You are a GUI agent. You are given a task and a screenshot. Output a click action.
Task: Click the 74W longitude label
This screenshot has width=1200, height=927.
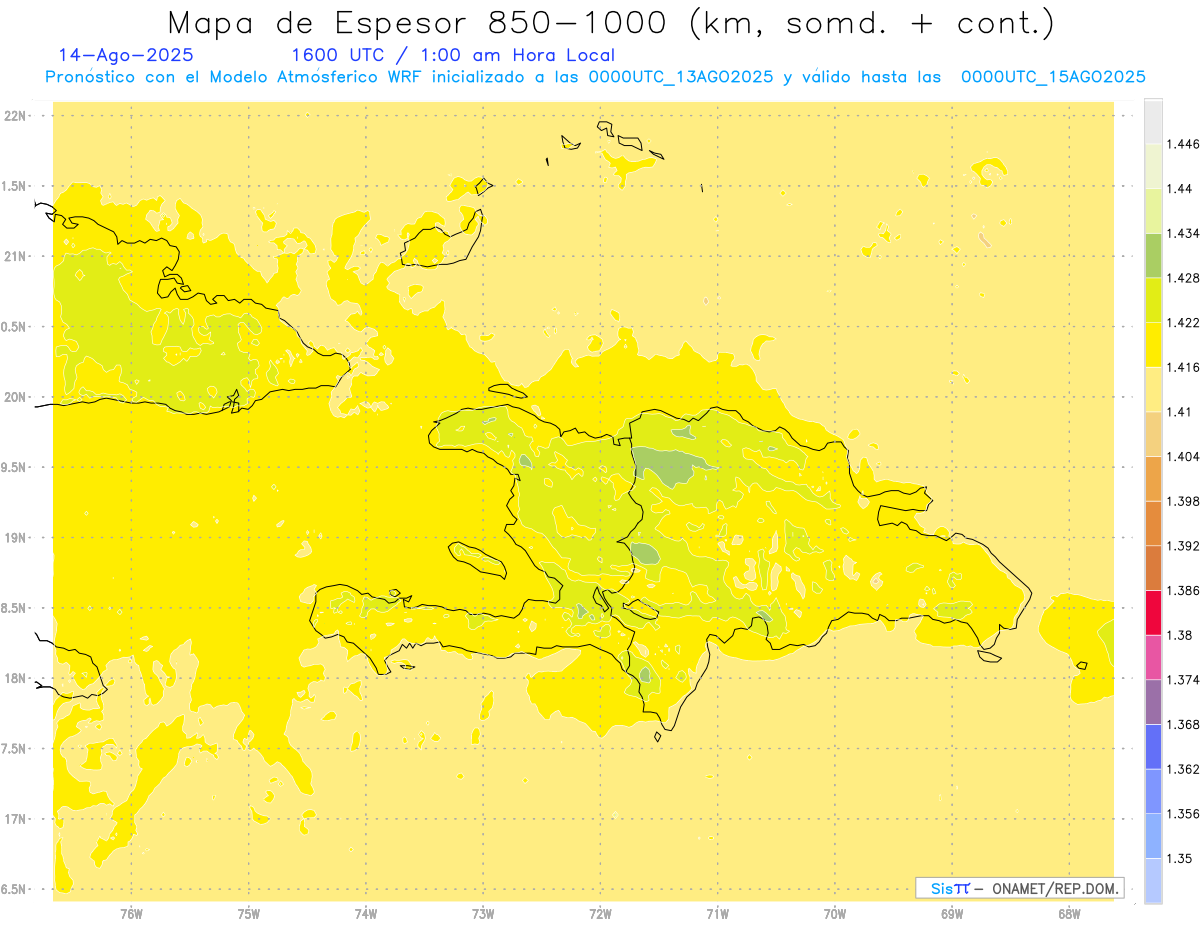coord(366,914)
